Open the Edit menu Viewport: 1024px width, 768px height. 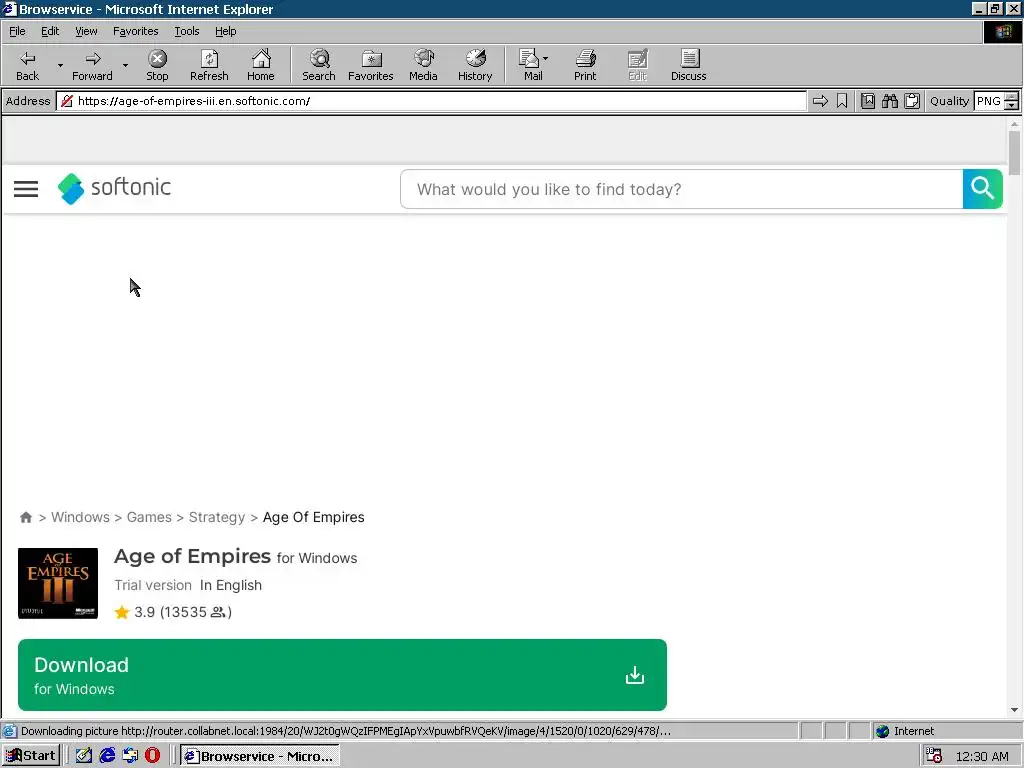click(x=50, y=31)
